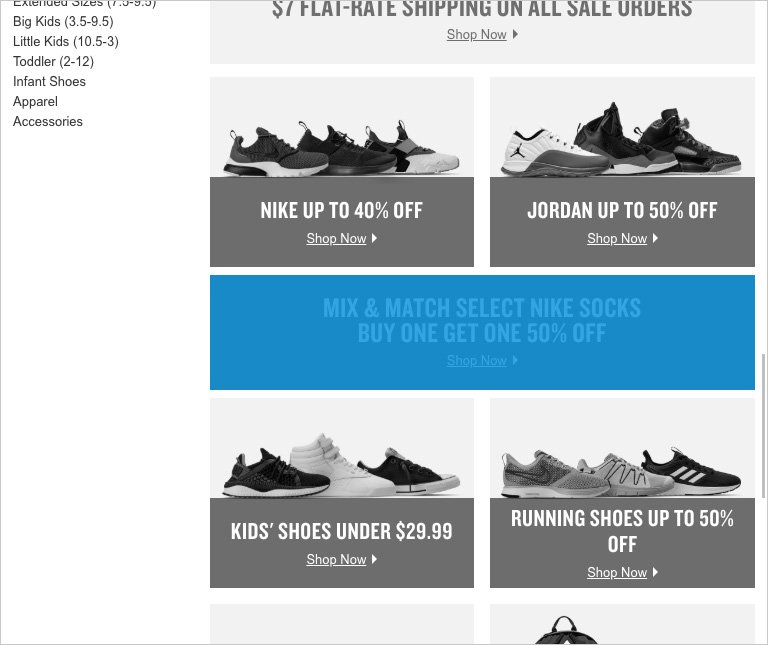Click Nike sale sneakers image
This screenshot has width=768, height=645.
342,127
